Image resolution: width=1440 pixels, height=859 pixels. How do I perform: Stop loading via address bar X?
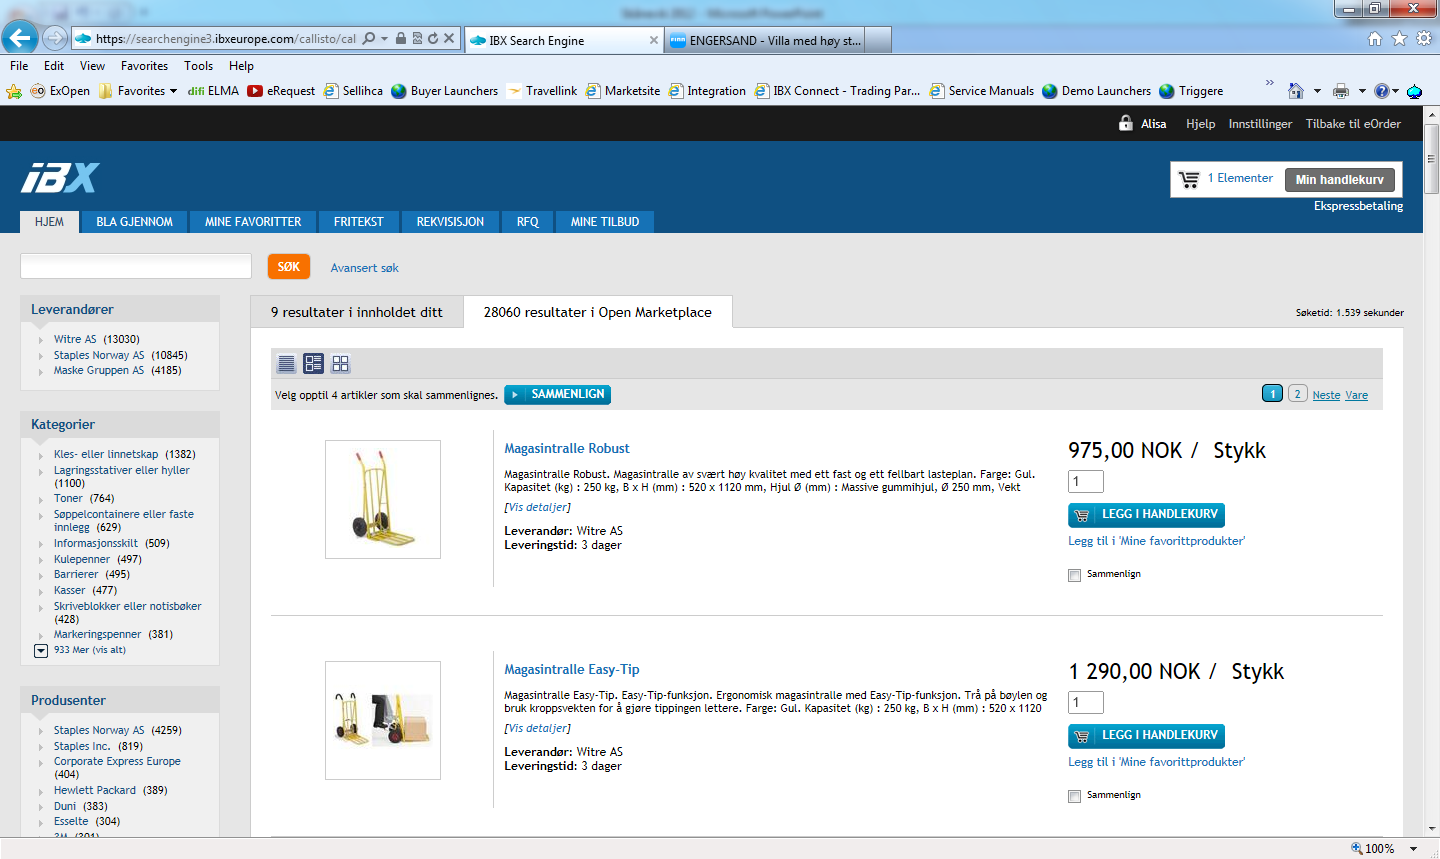coord(449,39)
